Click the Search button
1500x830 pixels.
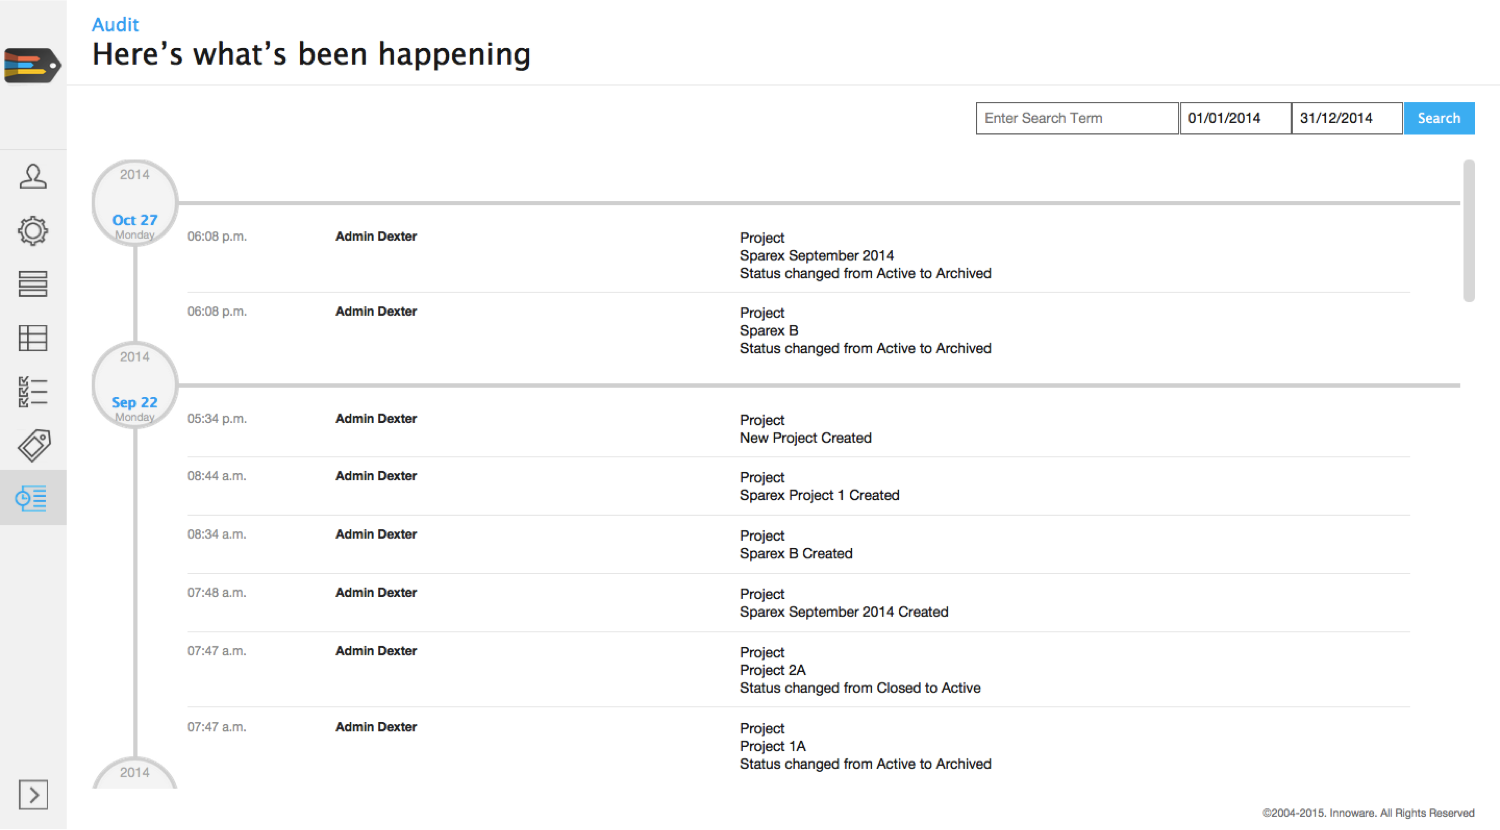pos(1438,118)
